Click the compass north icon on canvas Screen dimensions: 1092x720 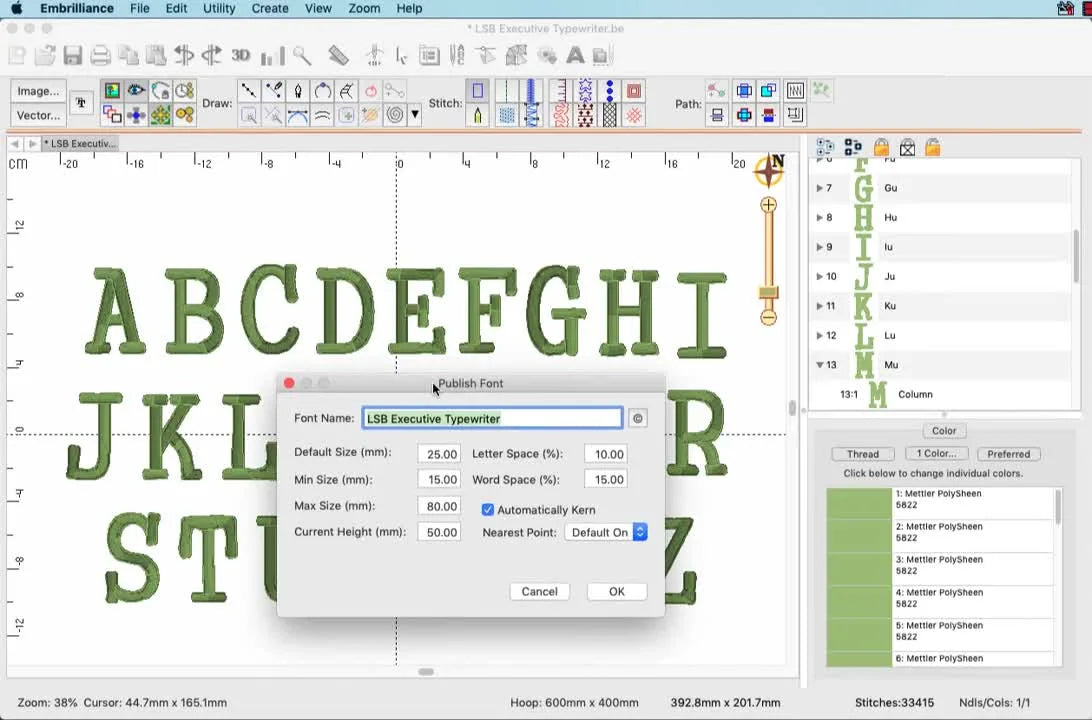[770, 170]
